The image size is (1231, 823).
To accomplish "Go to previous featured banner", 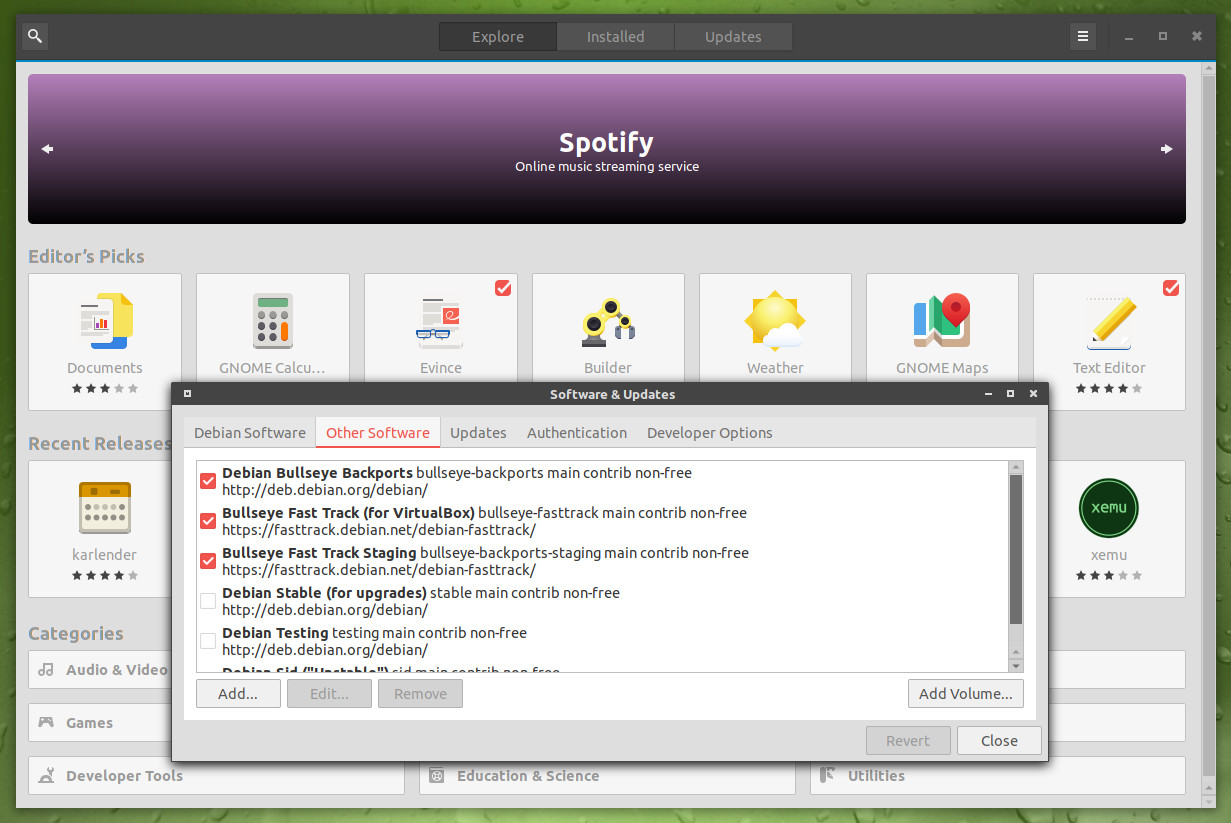I will coord(47,149).
